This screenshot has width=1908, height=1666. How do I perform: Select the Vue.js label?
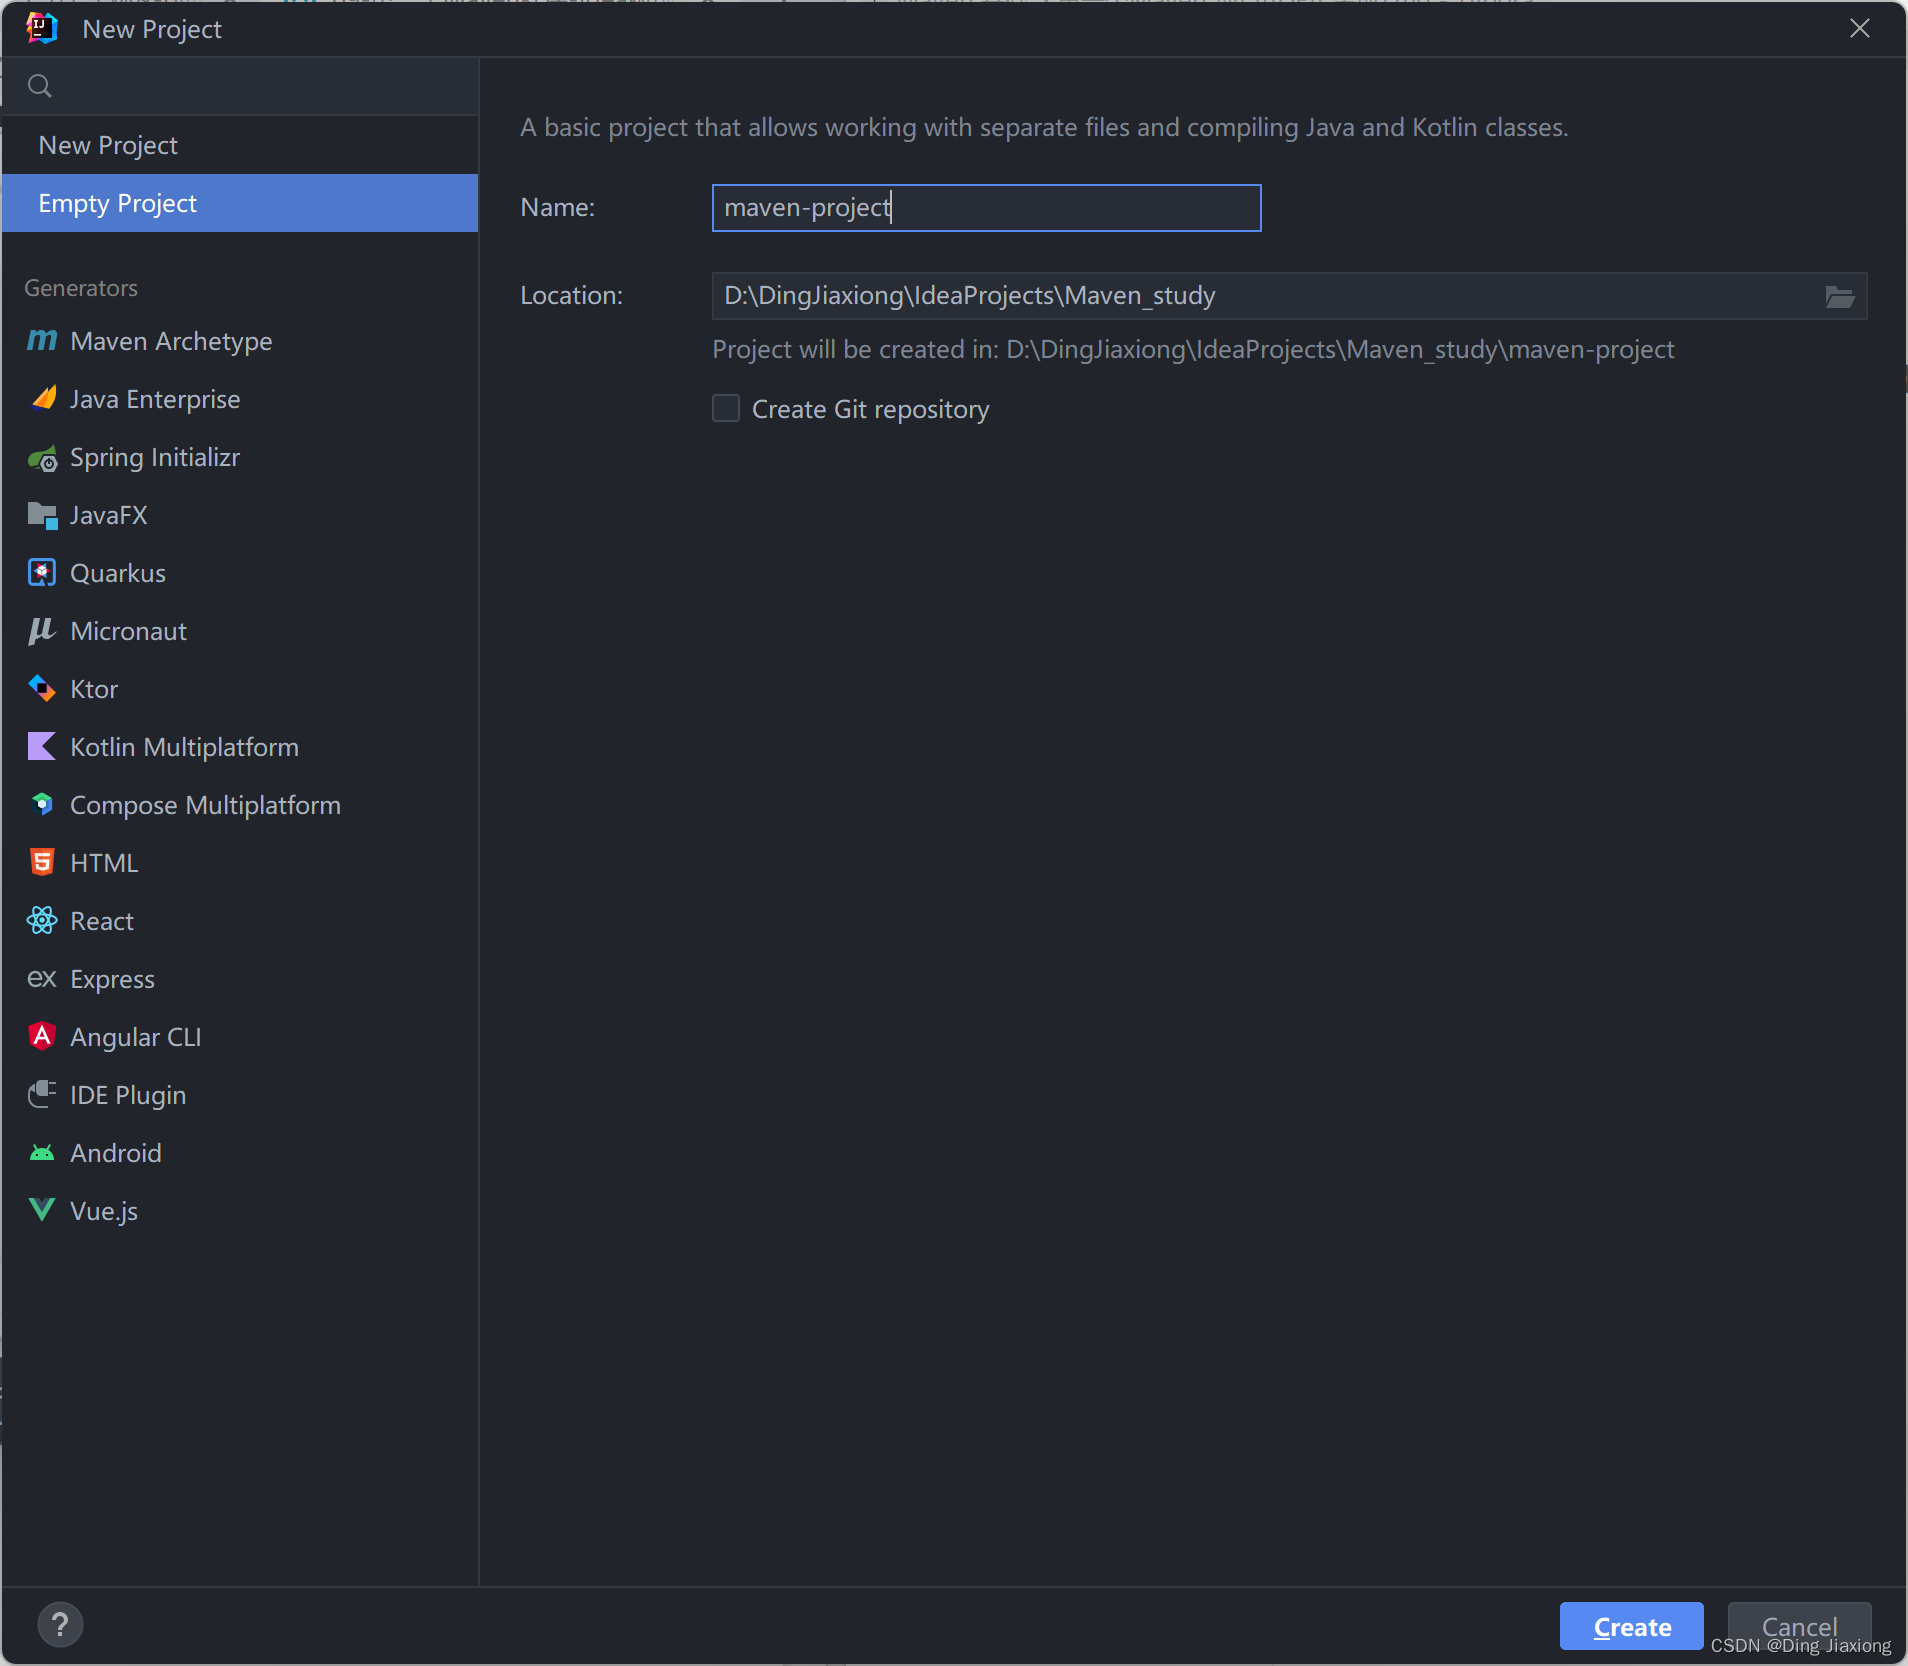click(x=104, y=1211)
